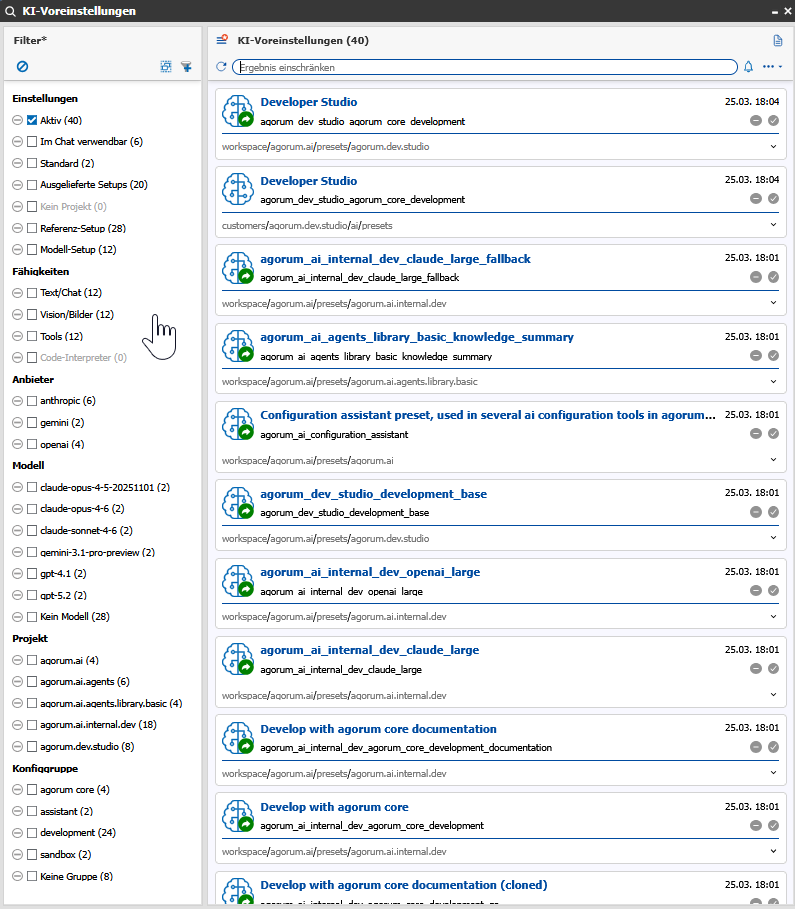Click the list menu icon beside KI-Voreinstellungen title
The height and width of the screenshot is (909, 795).
(x=222, y=41)
